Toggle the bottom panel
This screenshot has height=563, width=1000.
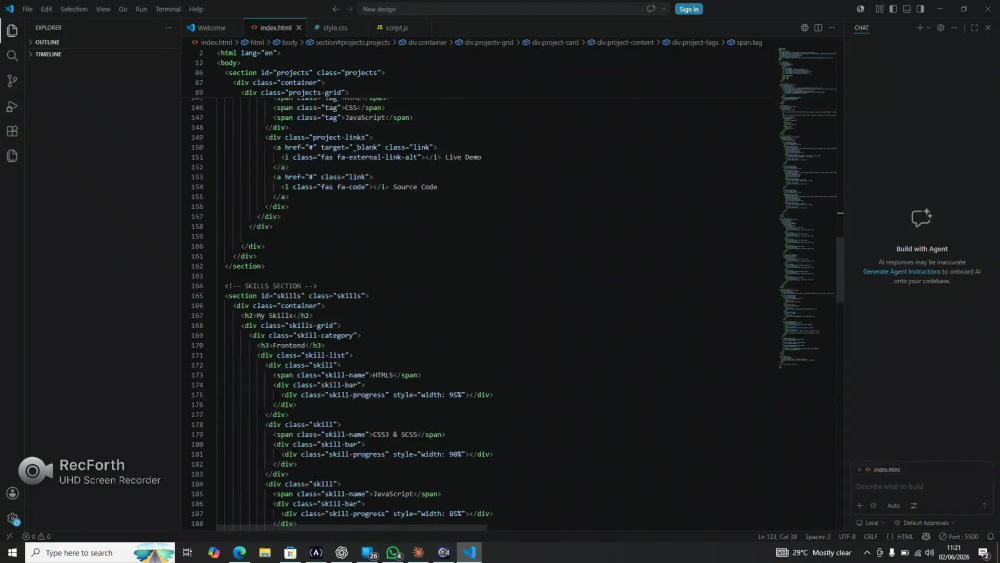906,9
